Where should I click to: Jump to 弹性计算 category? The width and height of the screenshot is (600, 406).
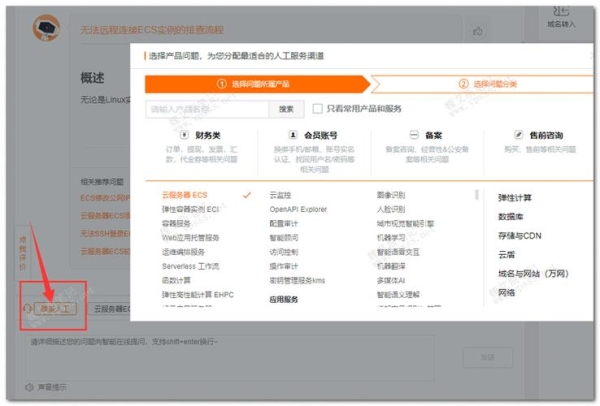515,198
